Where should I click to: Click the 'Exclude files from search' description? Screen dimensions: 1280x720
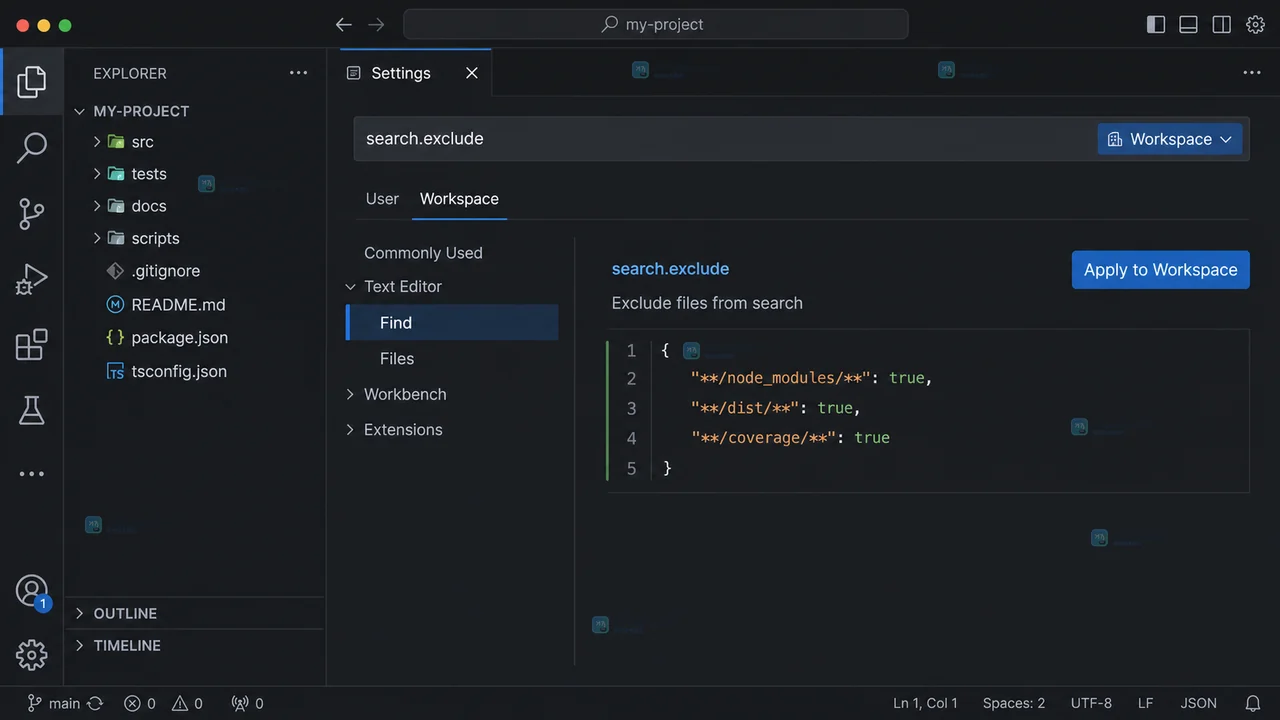tap(707, 303)
